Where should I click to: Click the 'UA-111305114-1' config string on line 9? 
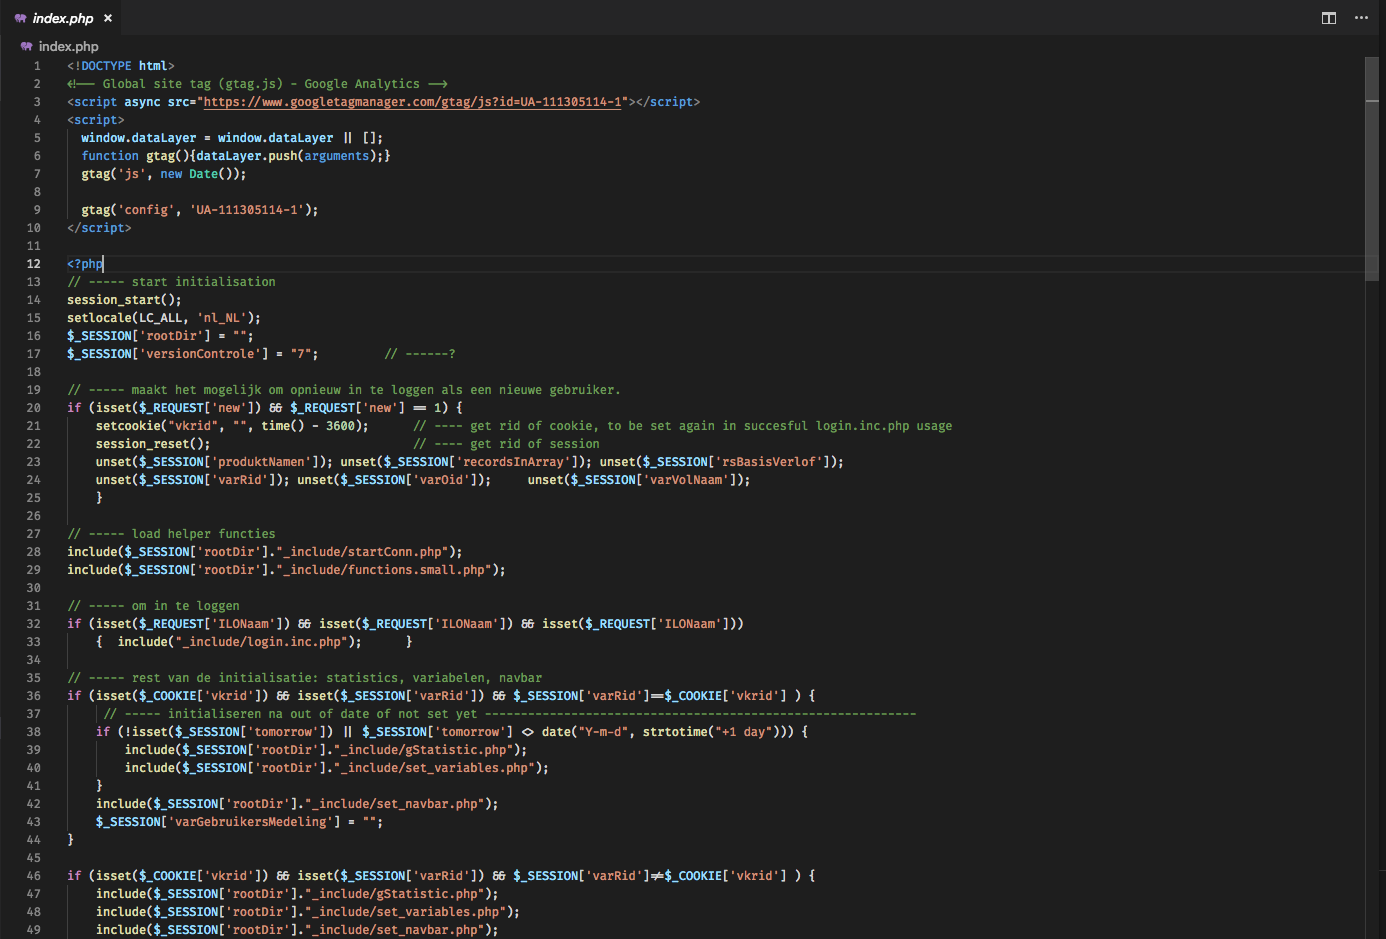coord(247,210)
